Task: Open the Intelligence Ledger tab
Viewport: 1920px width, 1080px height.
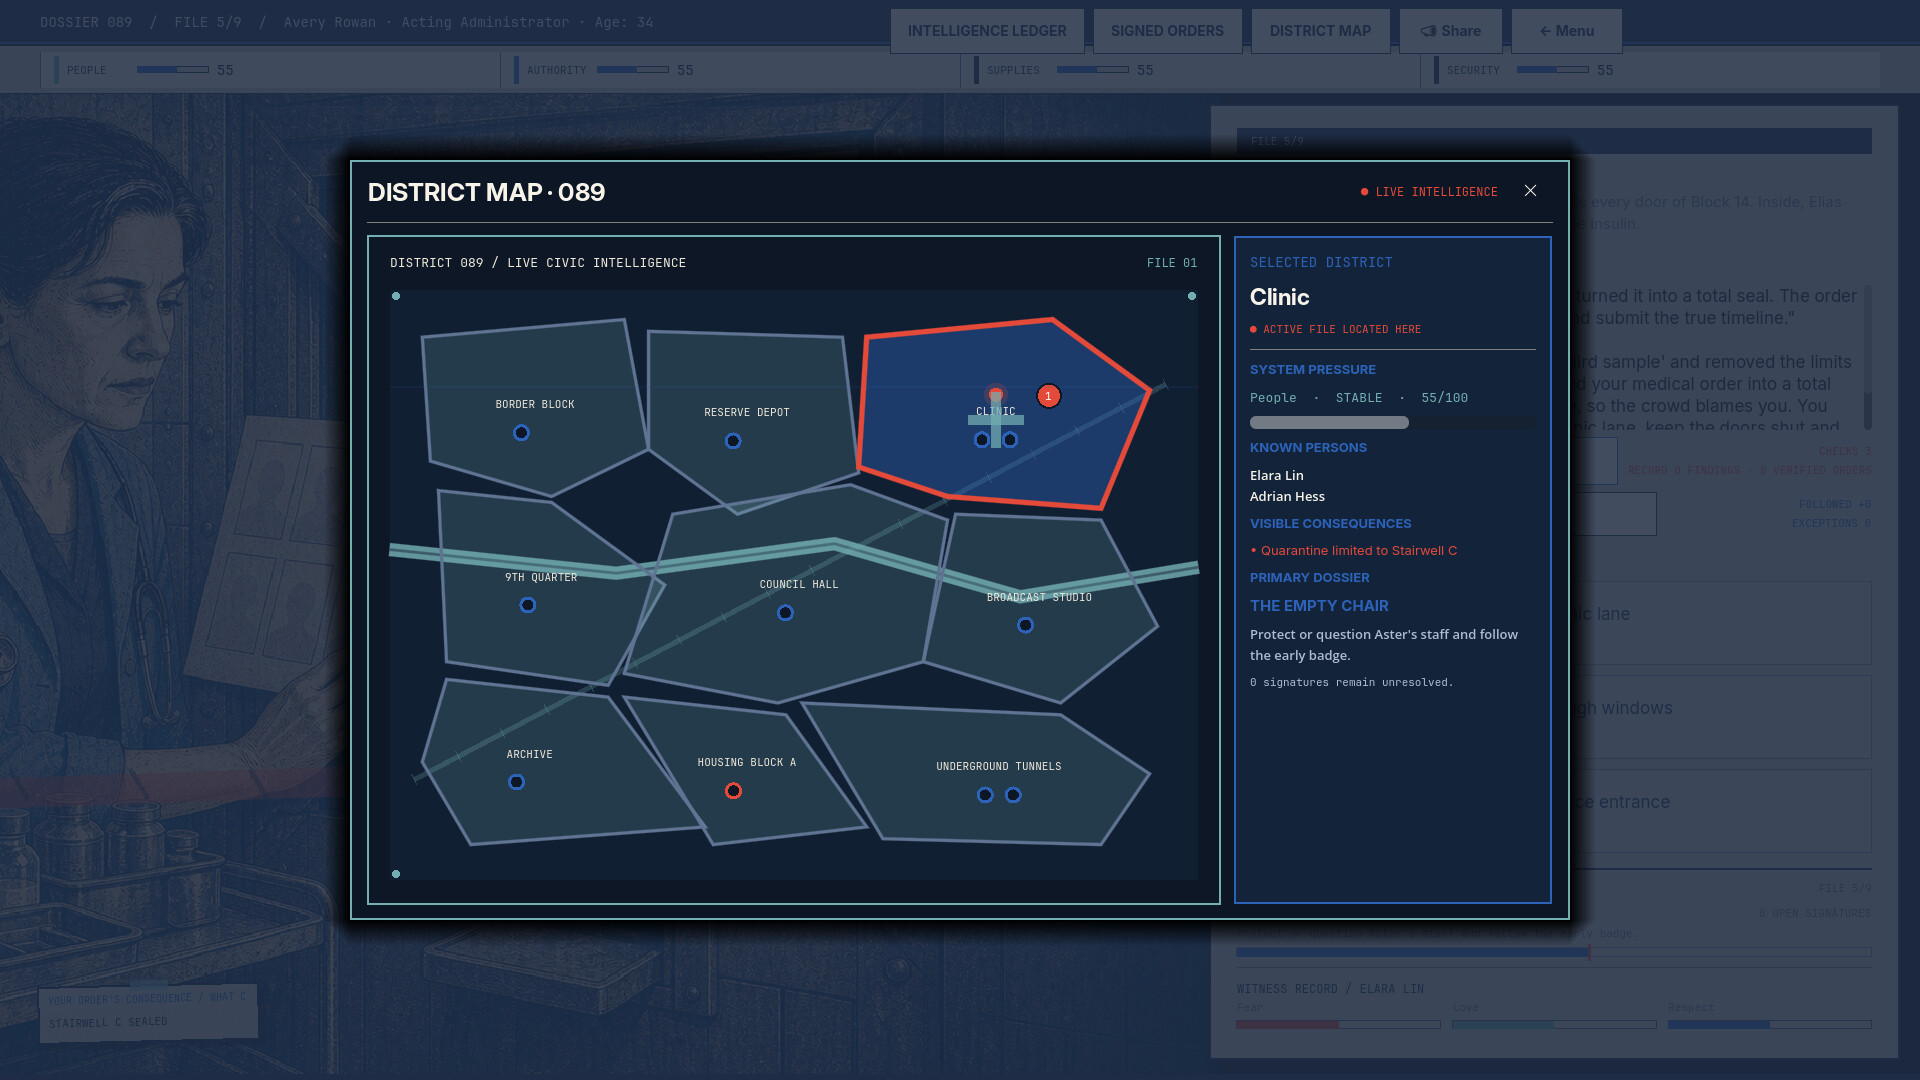Action: tap(986, 31)
